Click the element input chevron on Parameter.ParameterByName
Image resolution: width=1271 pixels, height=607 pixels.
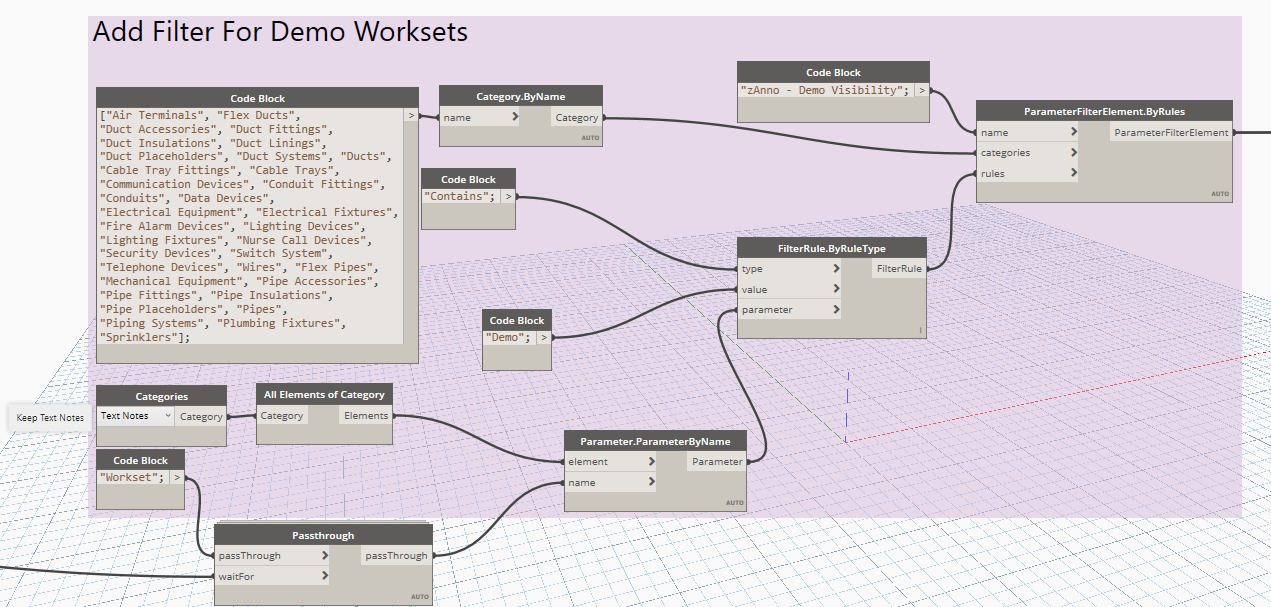(651, 462)
